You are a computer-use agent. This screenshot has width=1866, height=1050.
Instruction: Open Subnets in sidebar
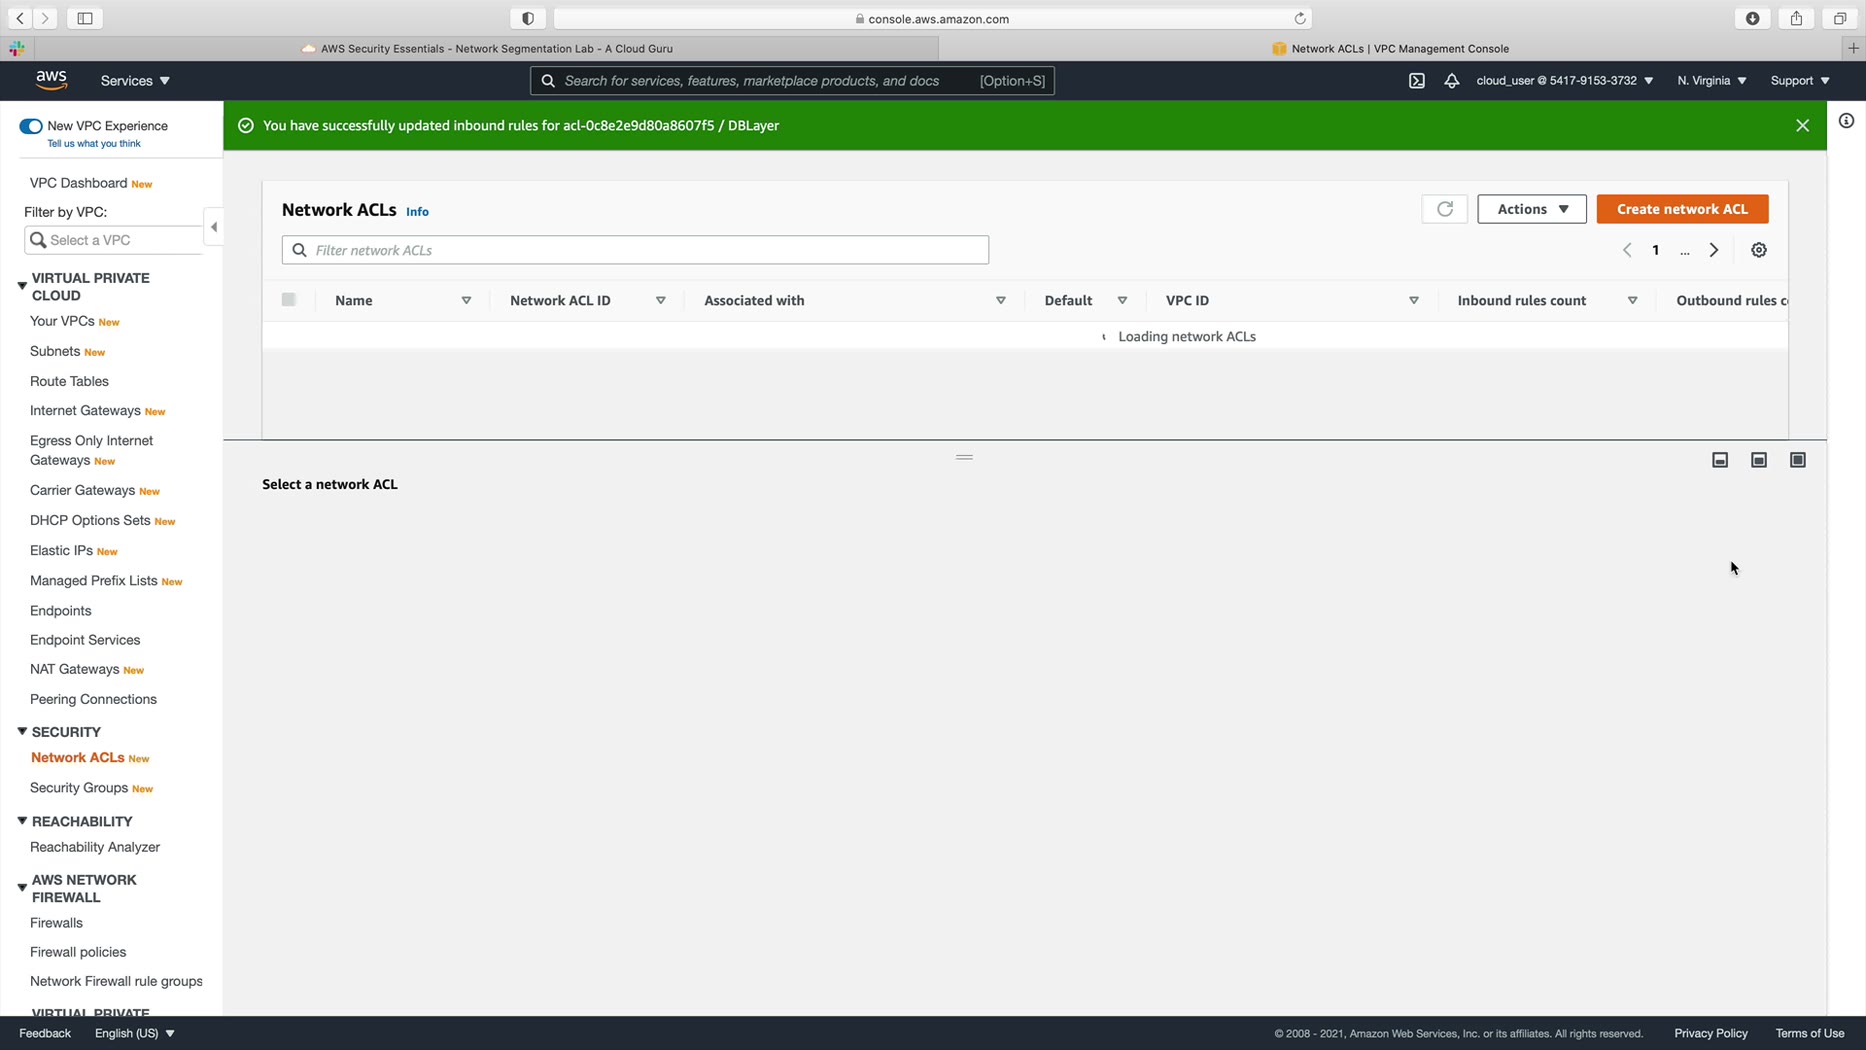coord(55,351)
